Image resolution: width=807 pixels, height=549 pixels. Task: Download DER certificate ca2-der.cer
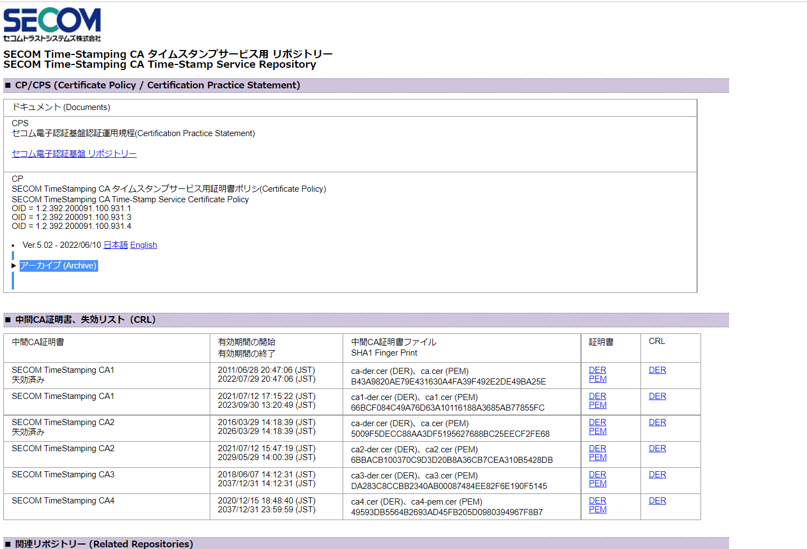click(597, 449)
